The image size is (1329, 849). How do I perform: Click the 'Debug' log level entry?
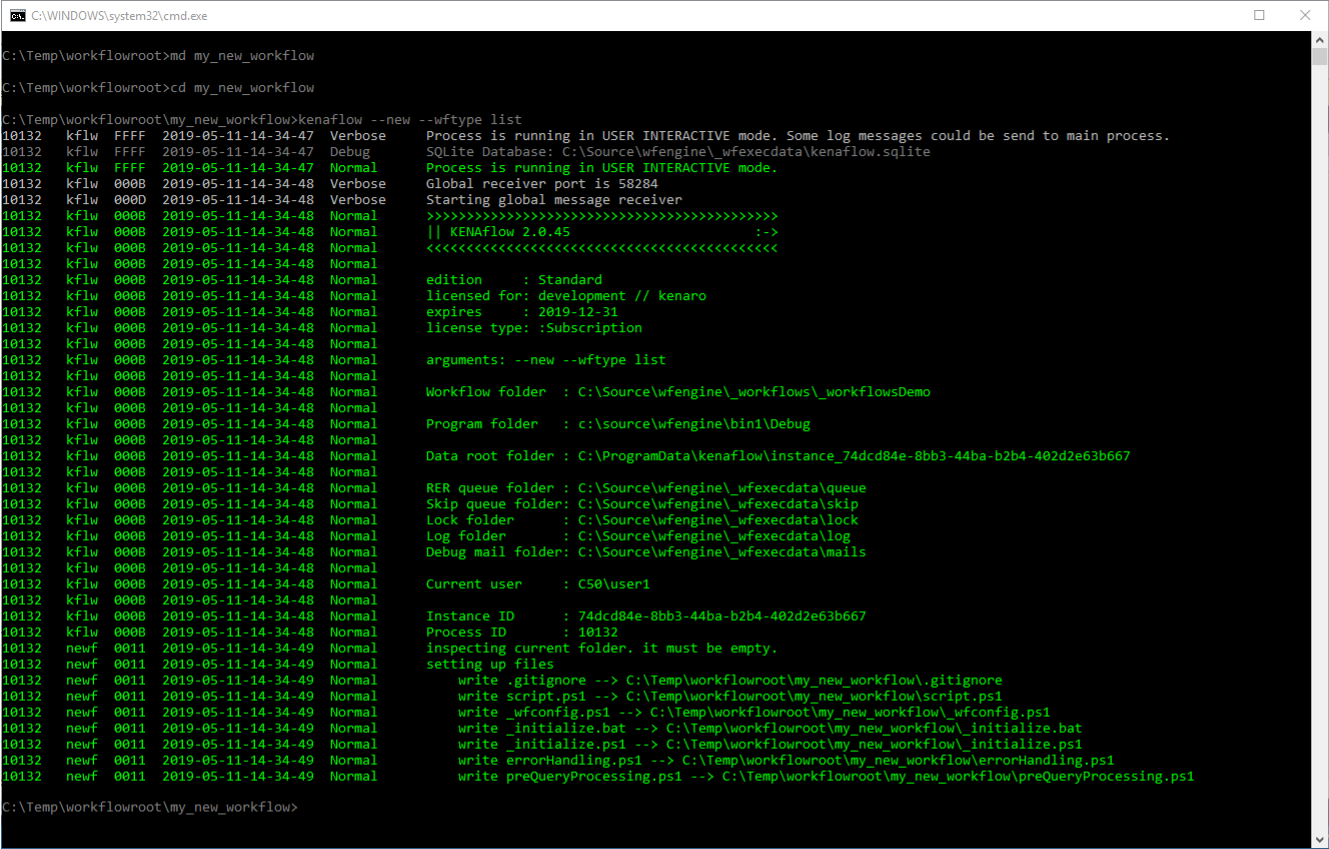click(x=350, y=152)
